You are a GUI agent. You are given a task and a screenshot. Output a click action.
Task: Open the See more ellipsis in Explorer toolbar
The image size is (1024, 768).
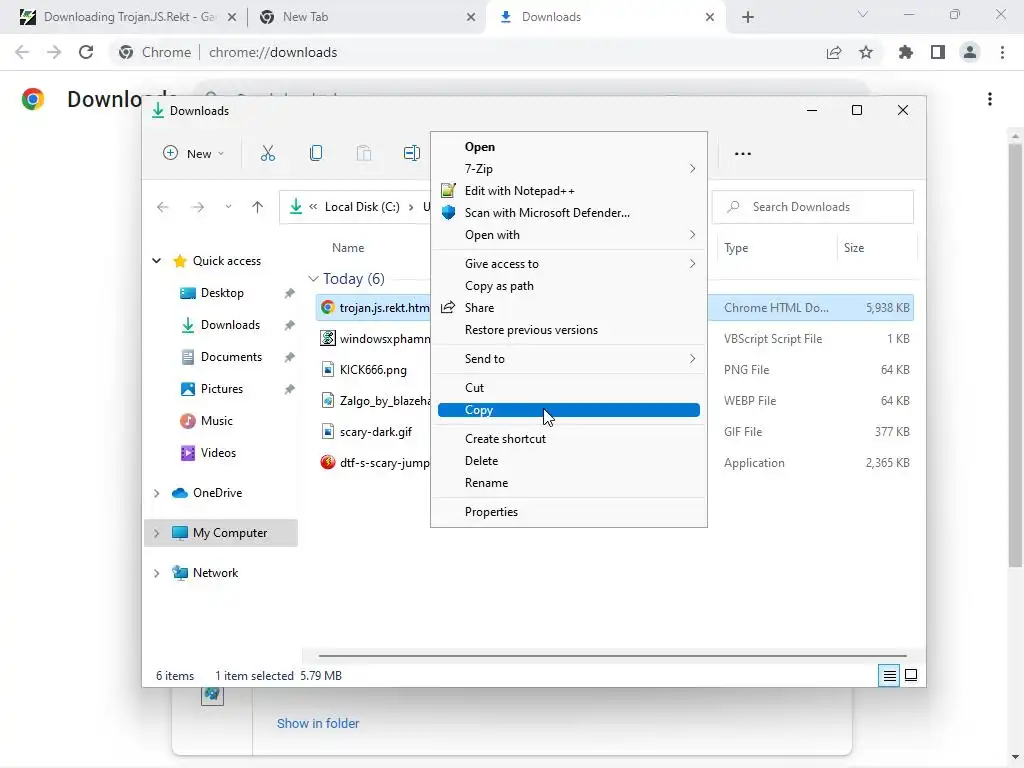(743, 154)
